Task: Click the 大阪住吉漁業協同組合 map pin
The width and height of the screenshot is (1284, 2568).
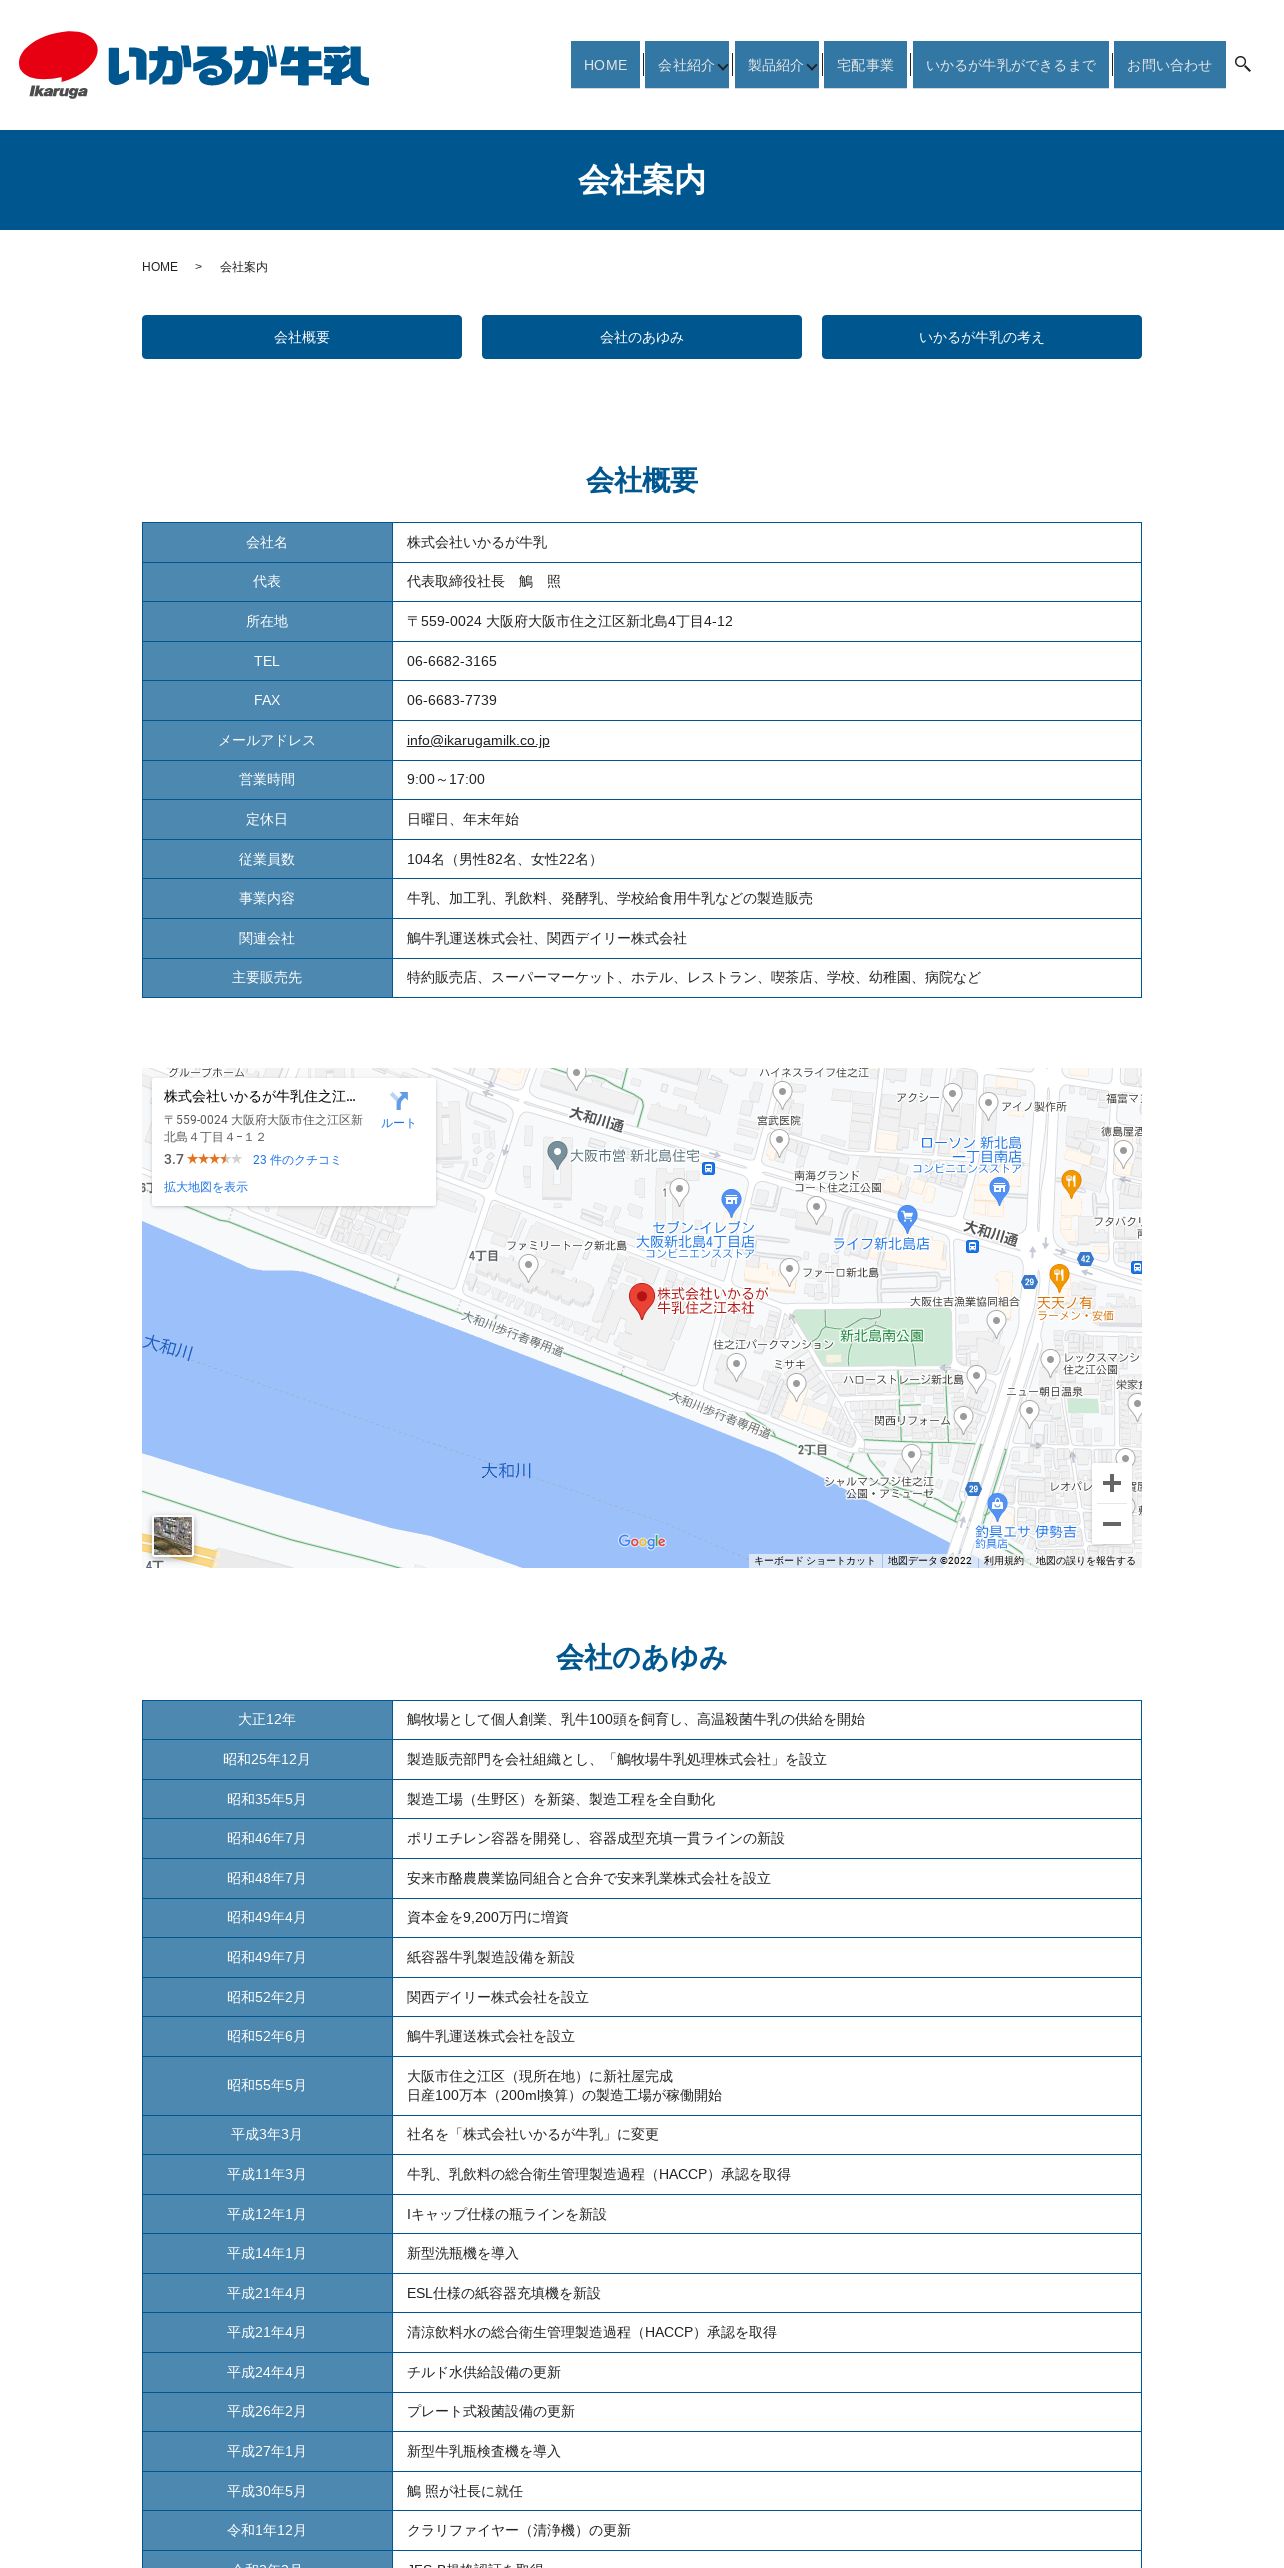Action: click(995, 1323)
